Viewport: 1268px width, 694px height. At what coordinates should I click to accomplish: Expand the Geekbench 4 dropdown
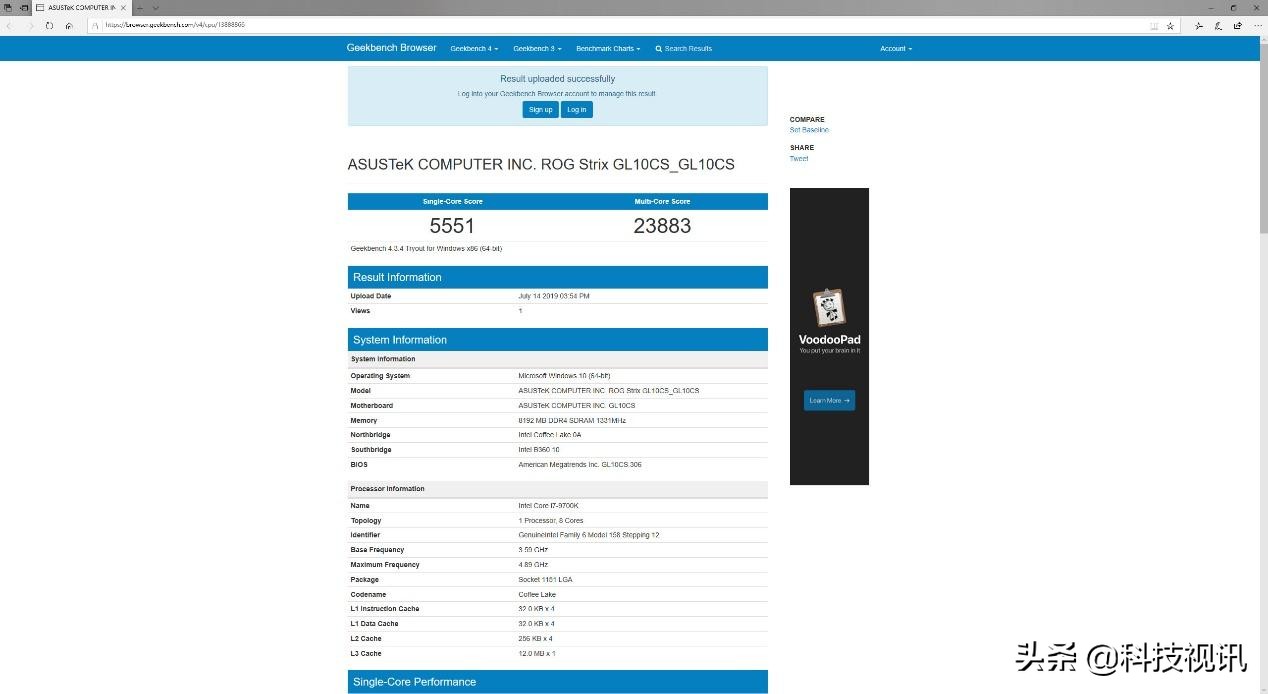474,49
